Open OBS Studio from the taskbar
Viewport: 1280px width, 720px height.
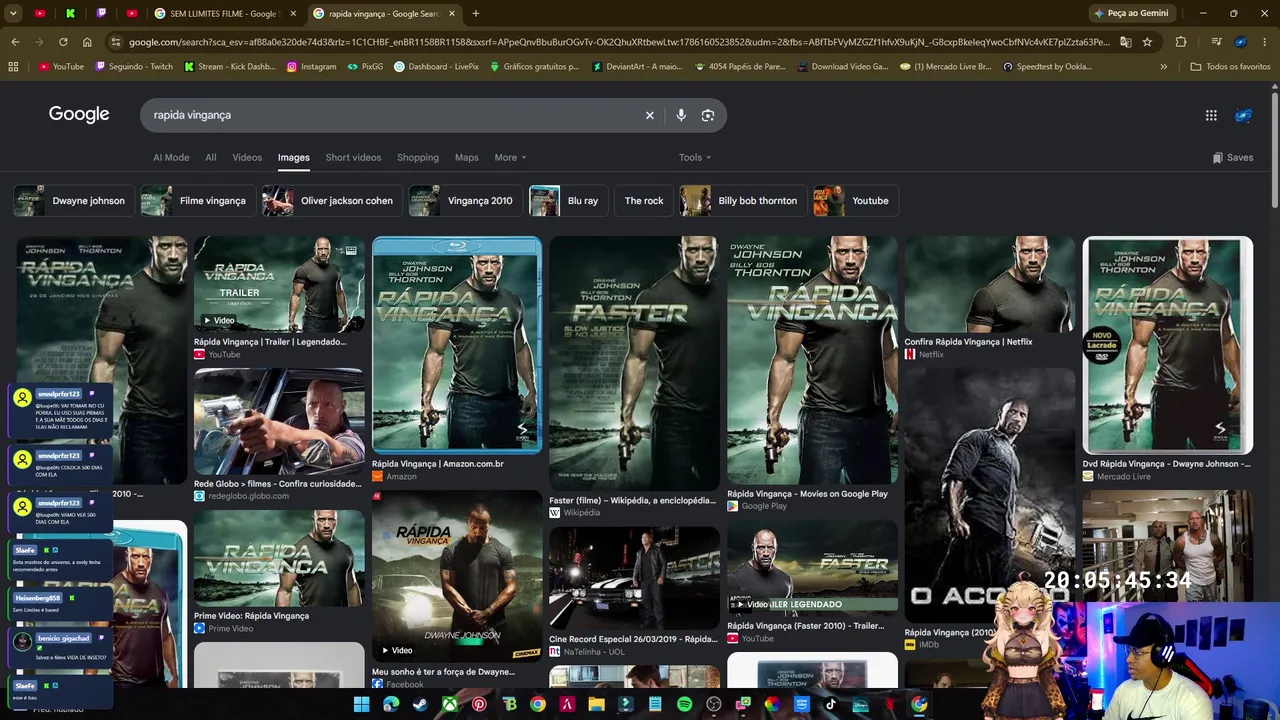click(x=713, y=704)
